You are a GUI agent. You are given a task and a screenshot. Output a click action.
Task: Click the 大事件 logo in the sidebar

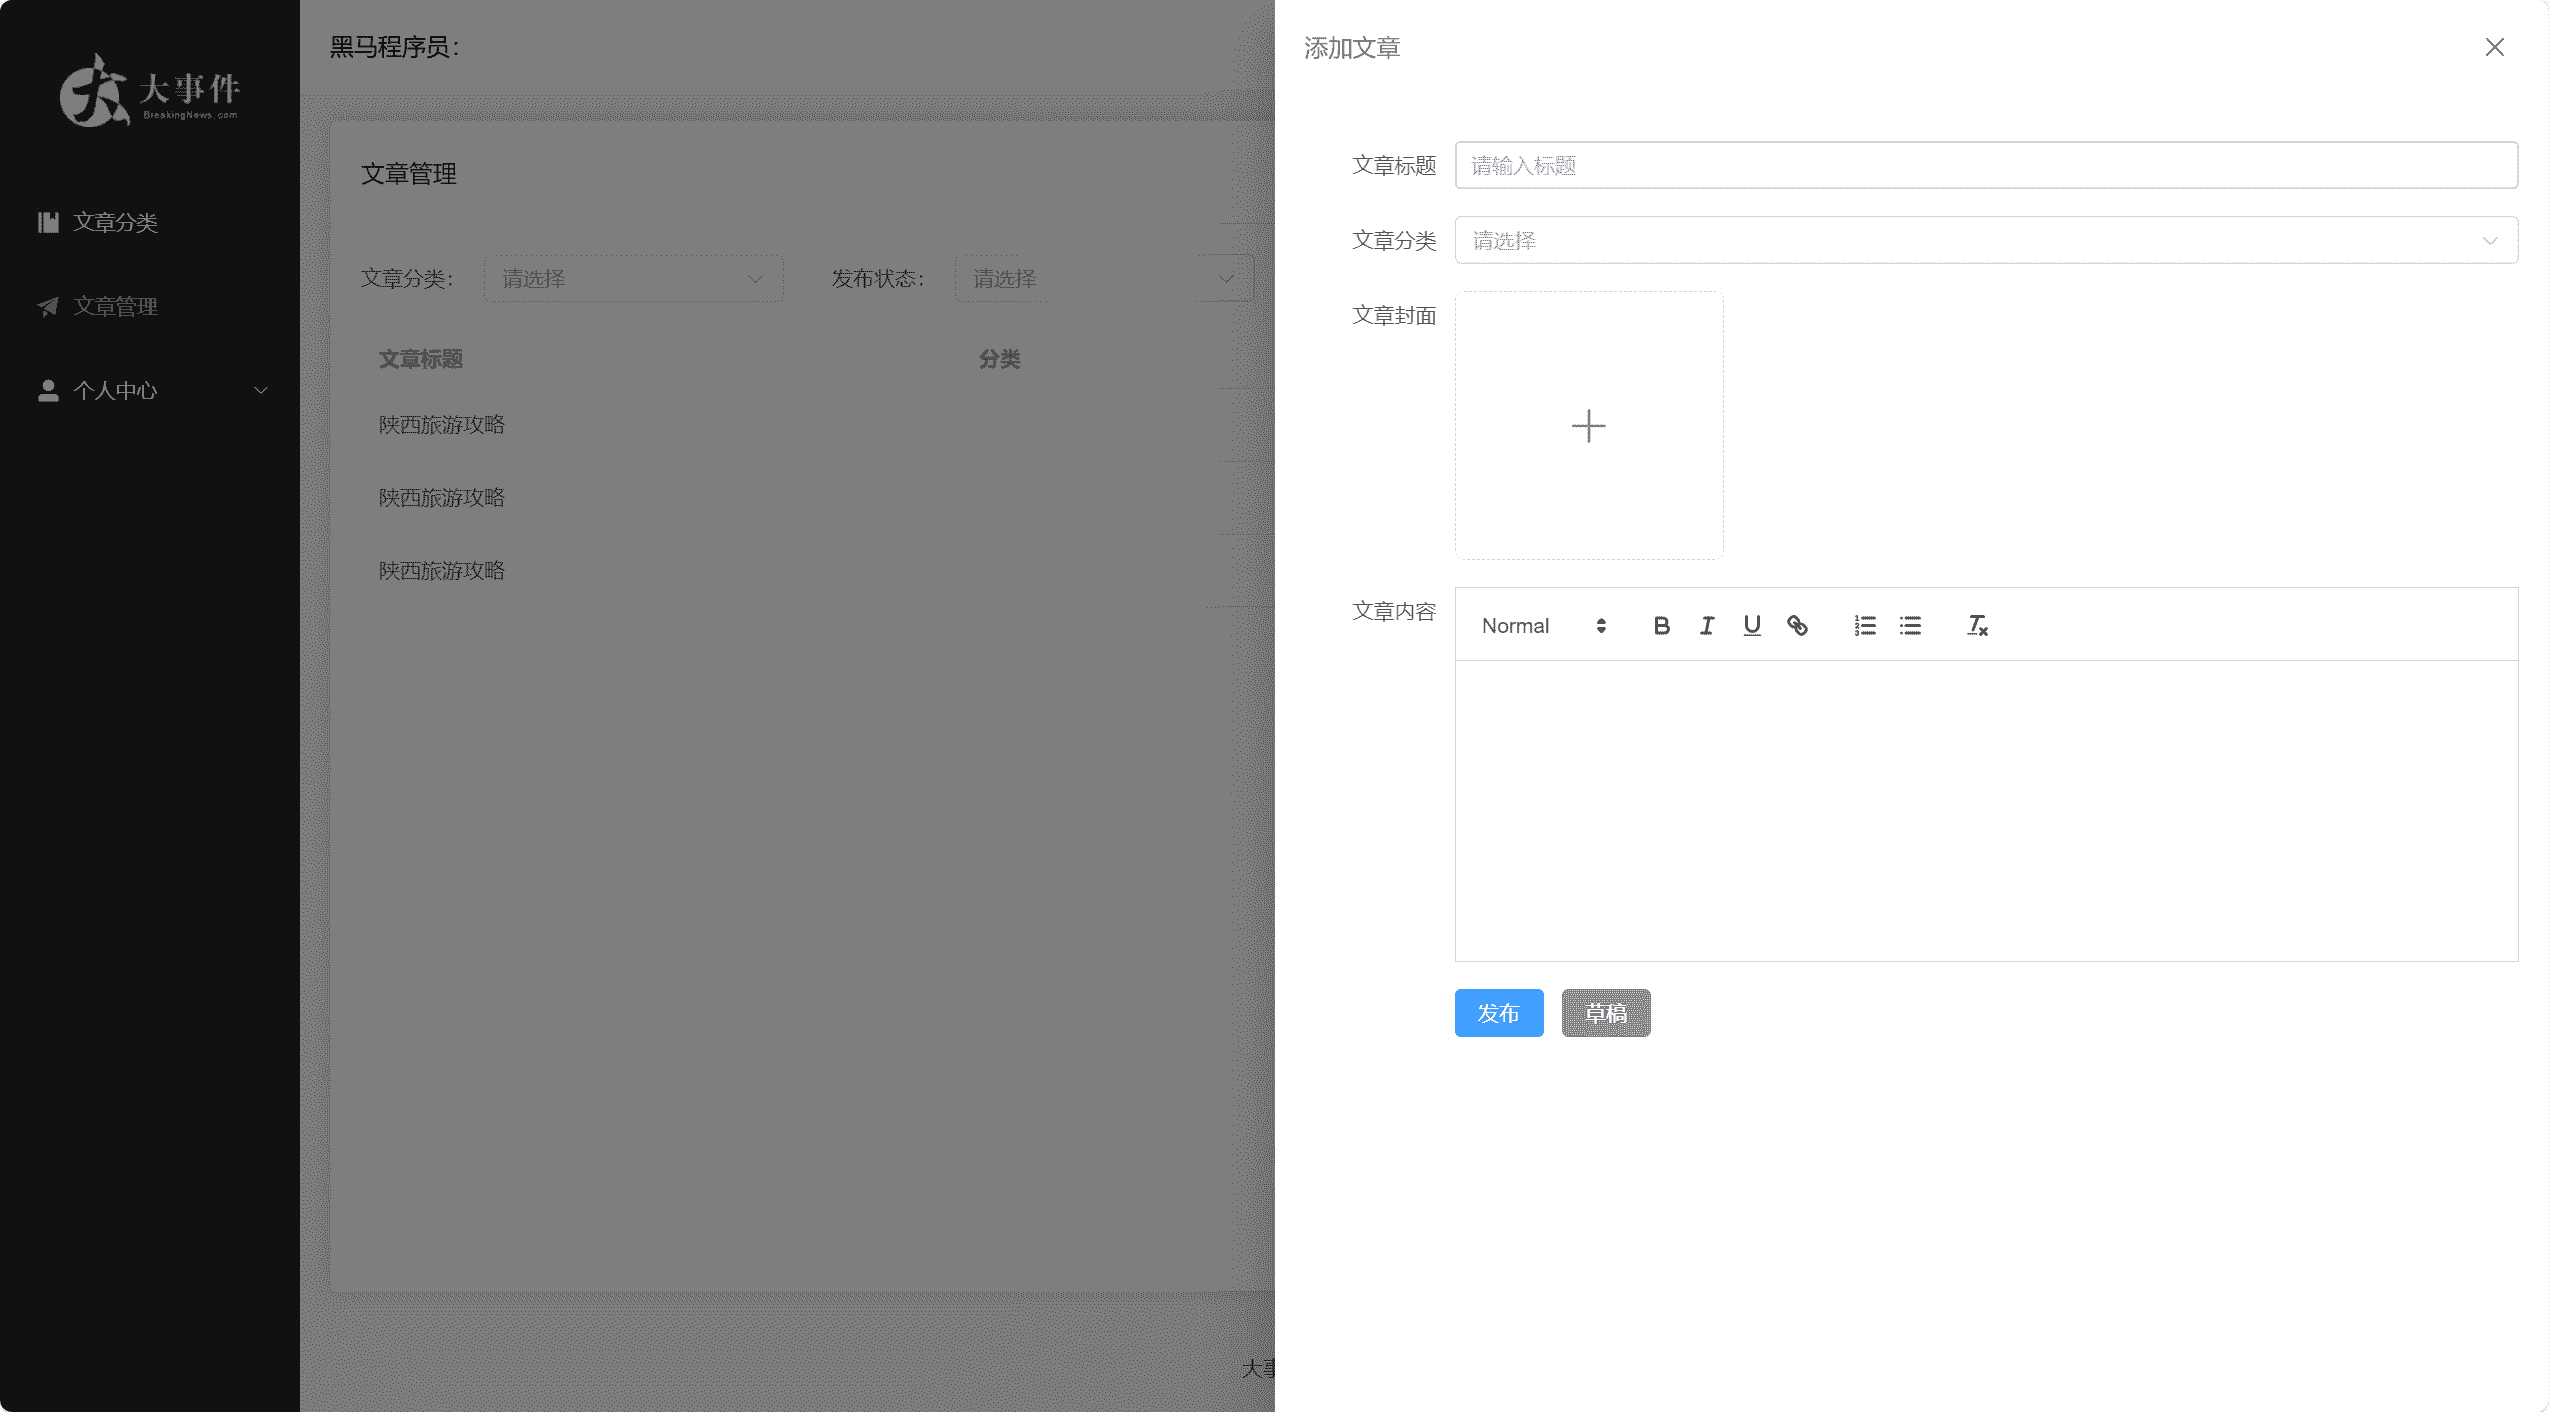150,90
